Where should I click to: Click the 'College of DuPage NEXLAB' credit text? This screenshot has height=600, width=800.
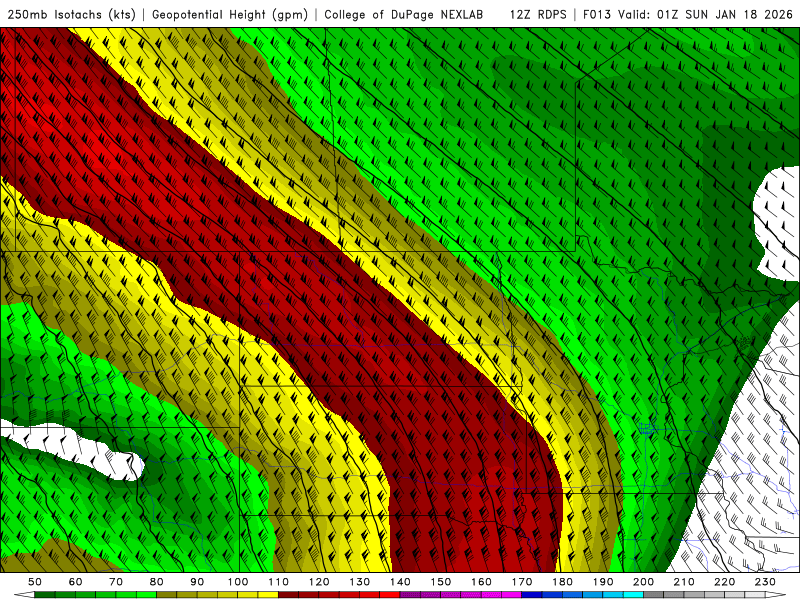click(404, 15)
